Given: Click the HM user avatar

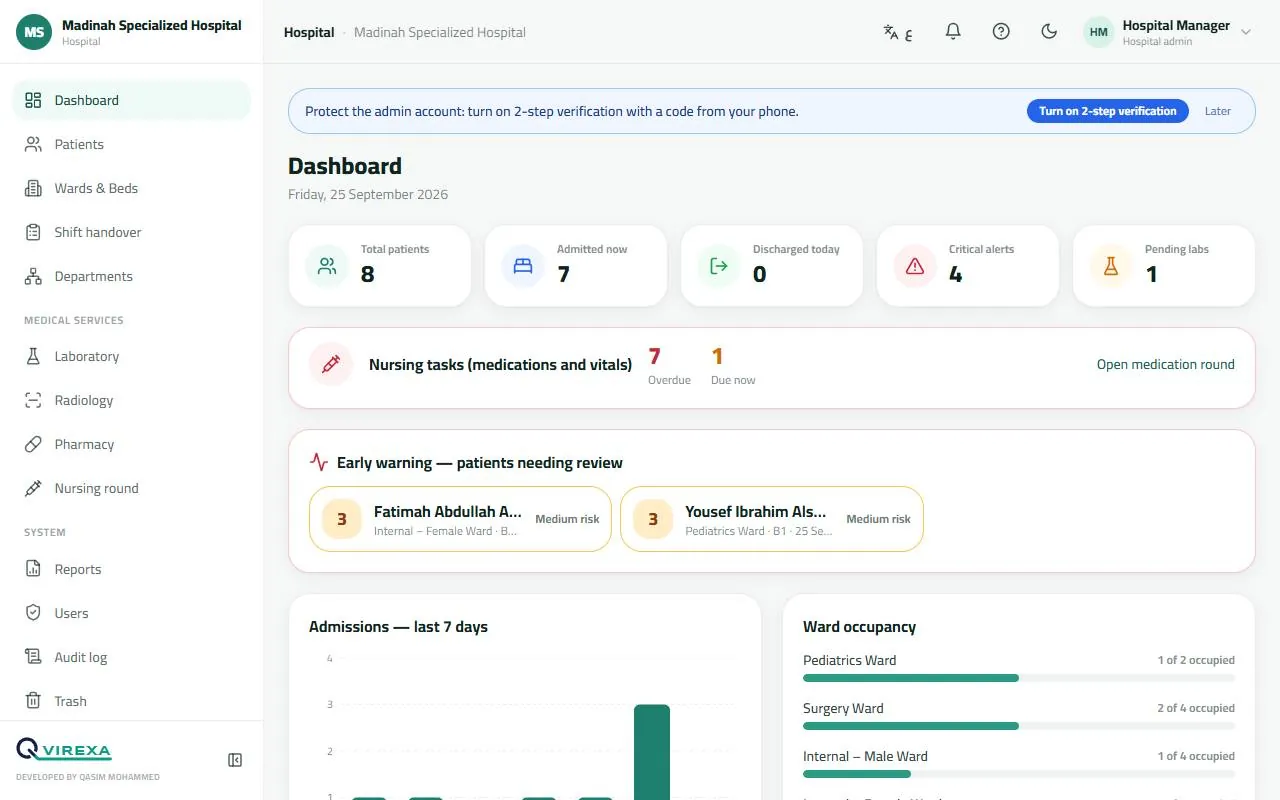Looking at the screenshot, I should pyautogui.click(x=1099, y=32).
